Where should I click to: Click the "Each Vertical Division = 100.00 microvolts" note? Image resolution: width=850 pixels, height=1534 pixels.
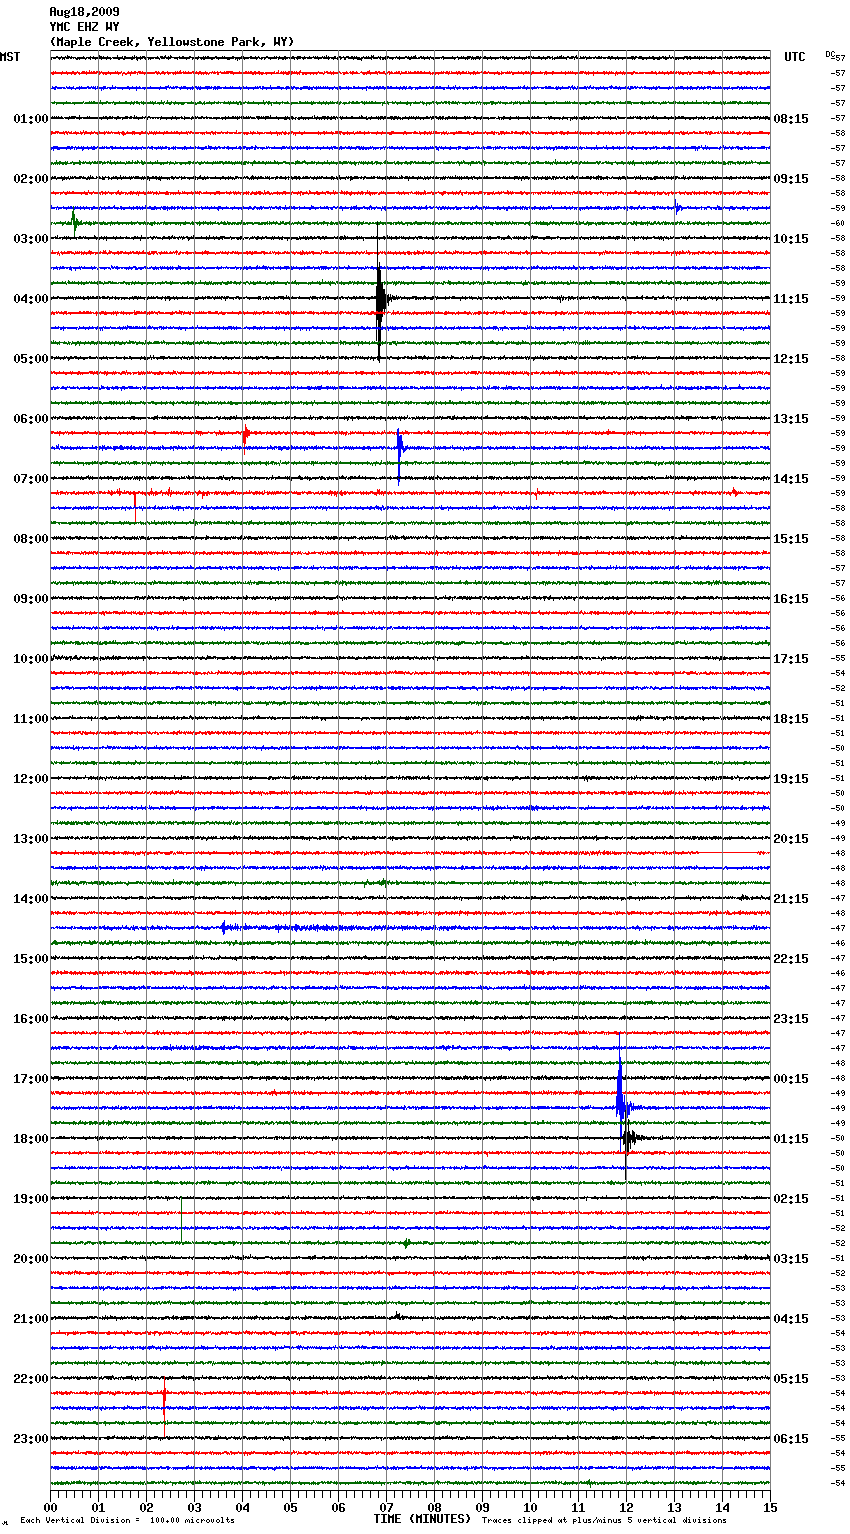[x=127, y=1520]
